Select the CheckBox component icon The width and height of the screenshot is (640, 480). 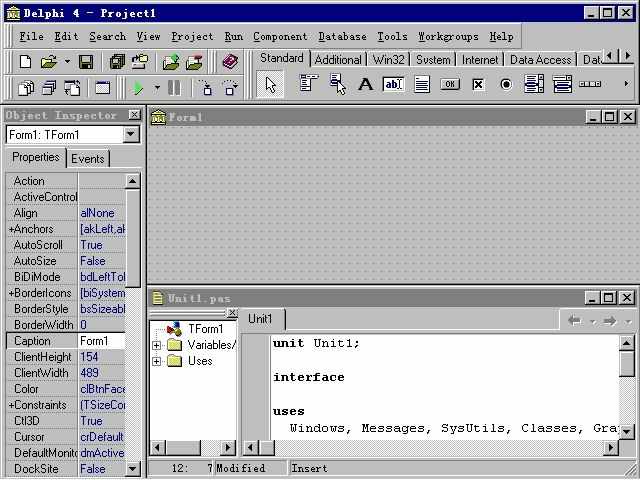point(478,84)
